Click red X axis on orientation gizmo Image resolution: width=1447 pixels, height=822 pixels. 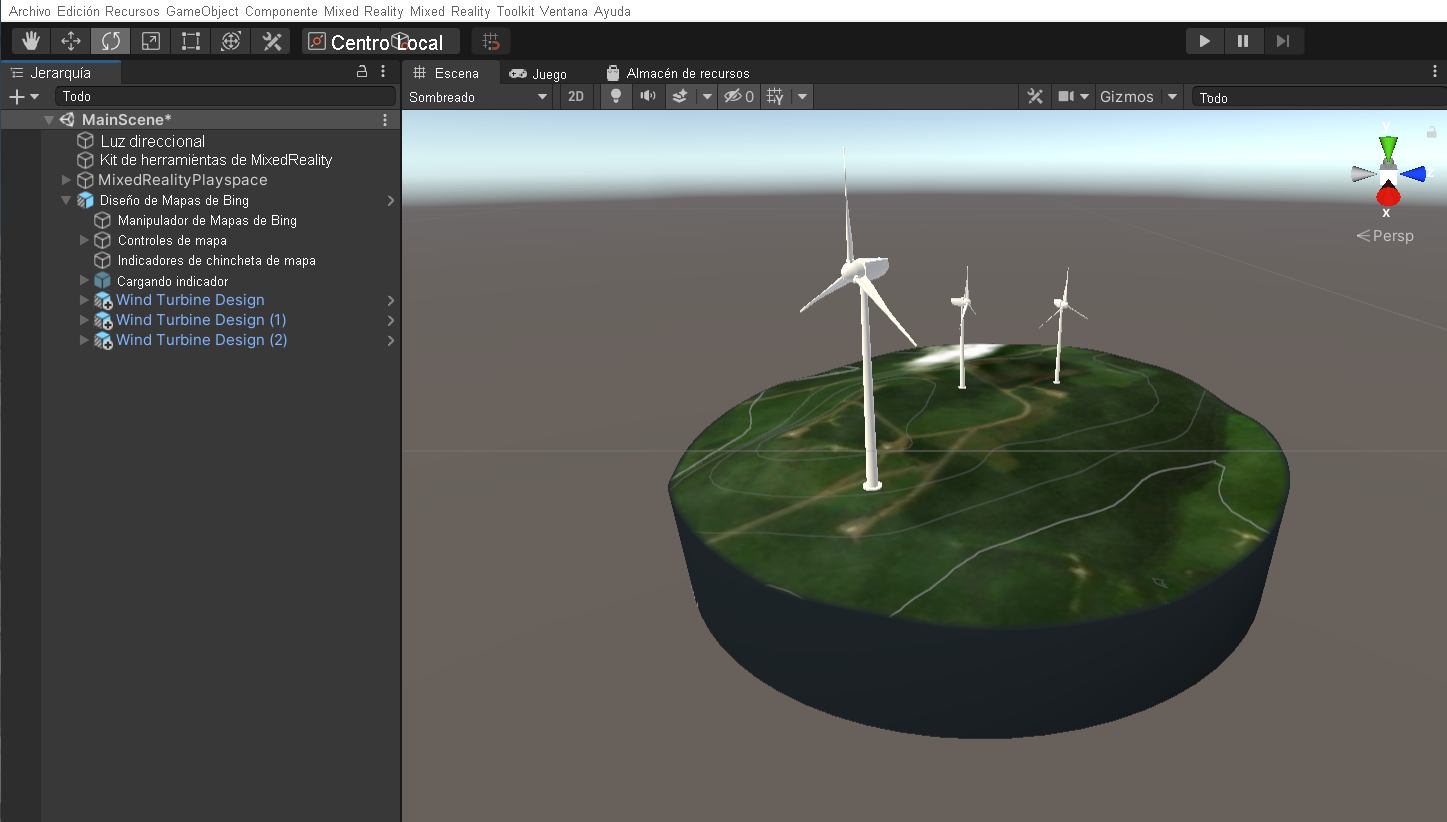pos(1387,197)
